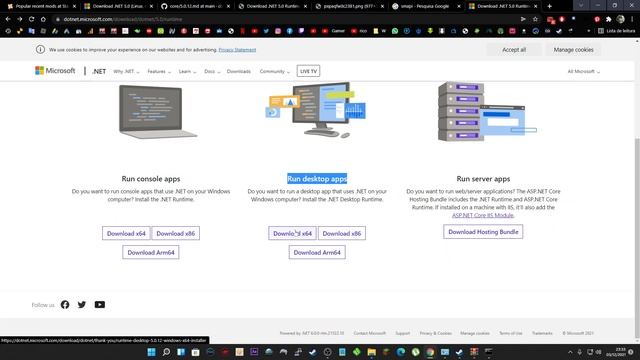The image size is (640, 360).
Task: Download x64 under Run console apps
Action: 126,233
